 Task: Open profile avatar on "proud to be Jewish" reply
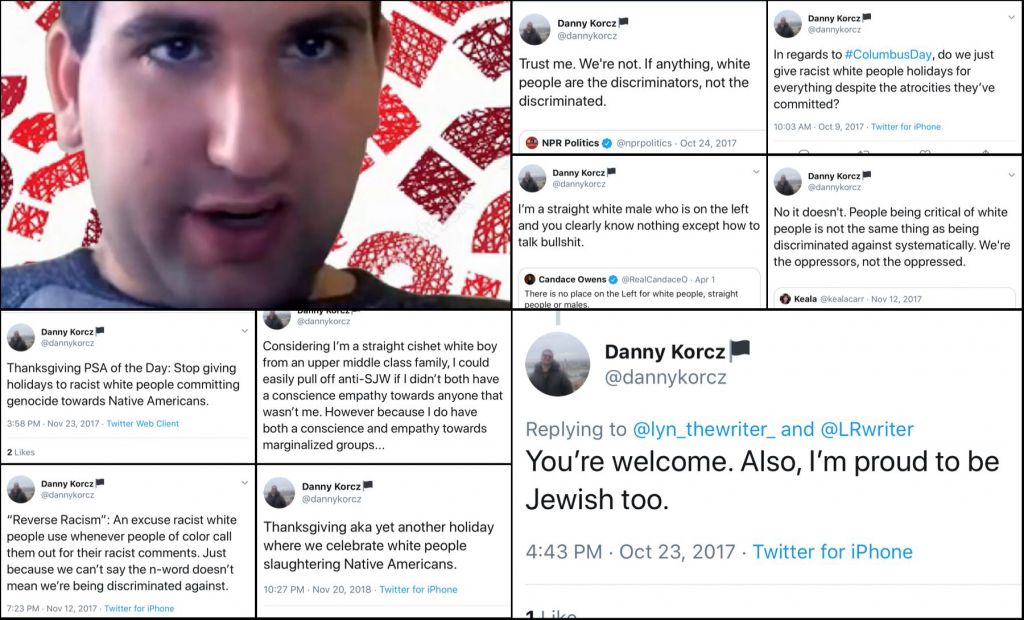[x=557, y=364]
